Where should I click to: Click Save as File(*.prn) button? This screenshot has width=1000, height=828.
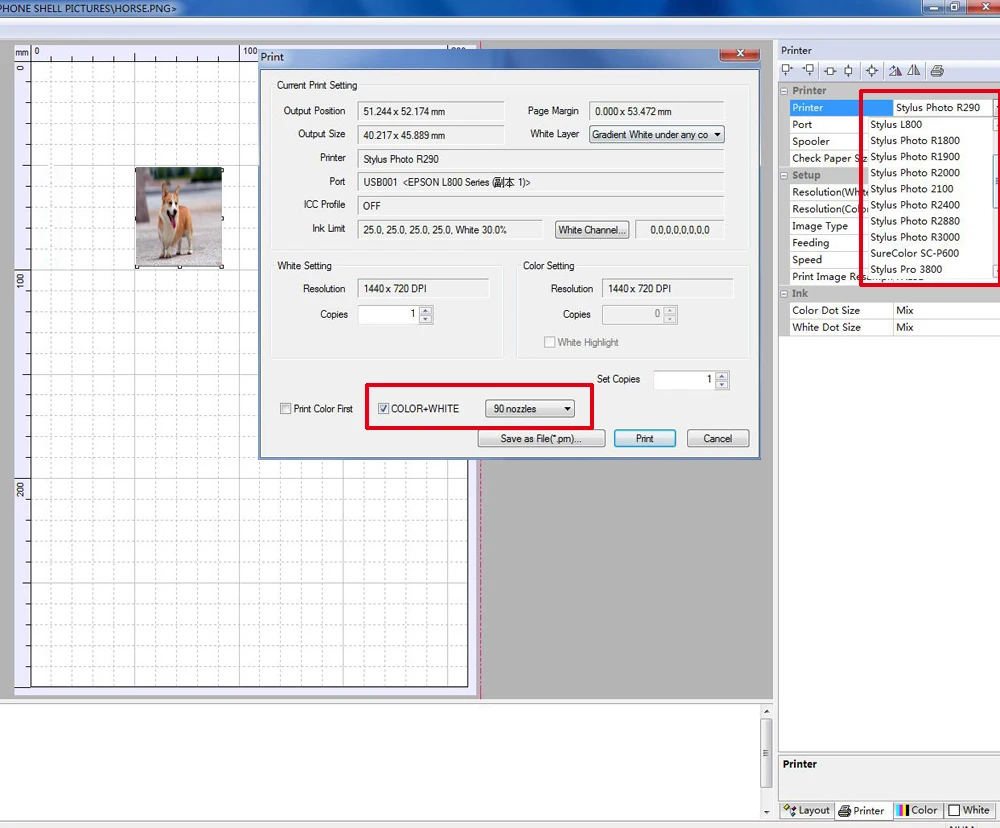pos(541,438)
